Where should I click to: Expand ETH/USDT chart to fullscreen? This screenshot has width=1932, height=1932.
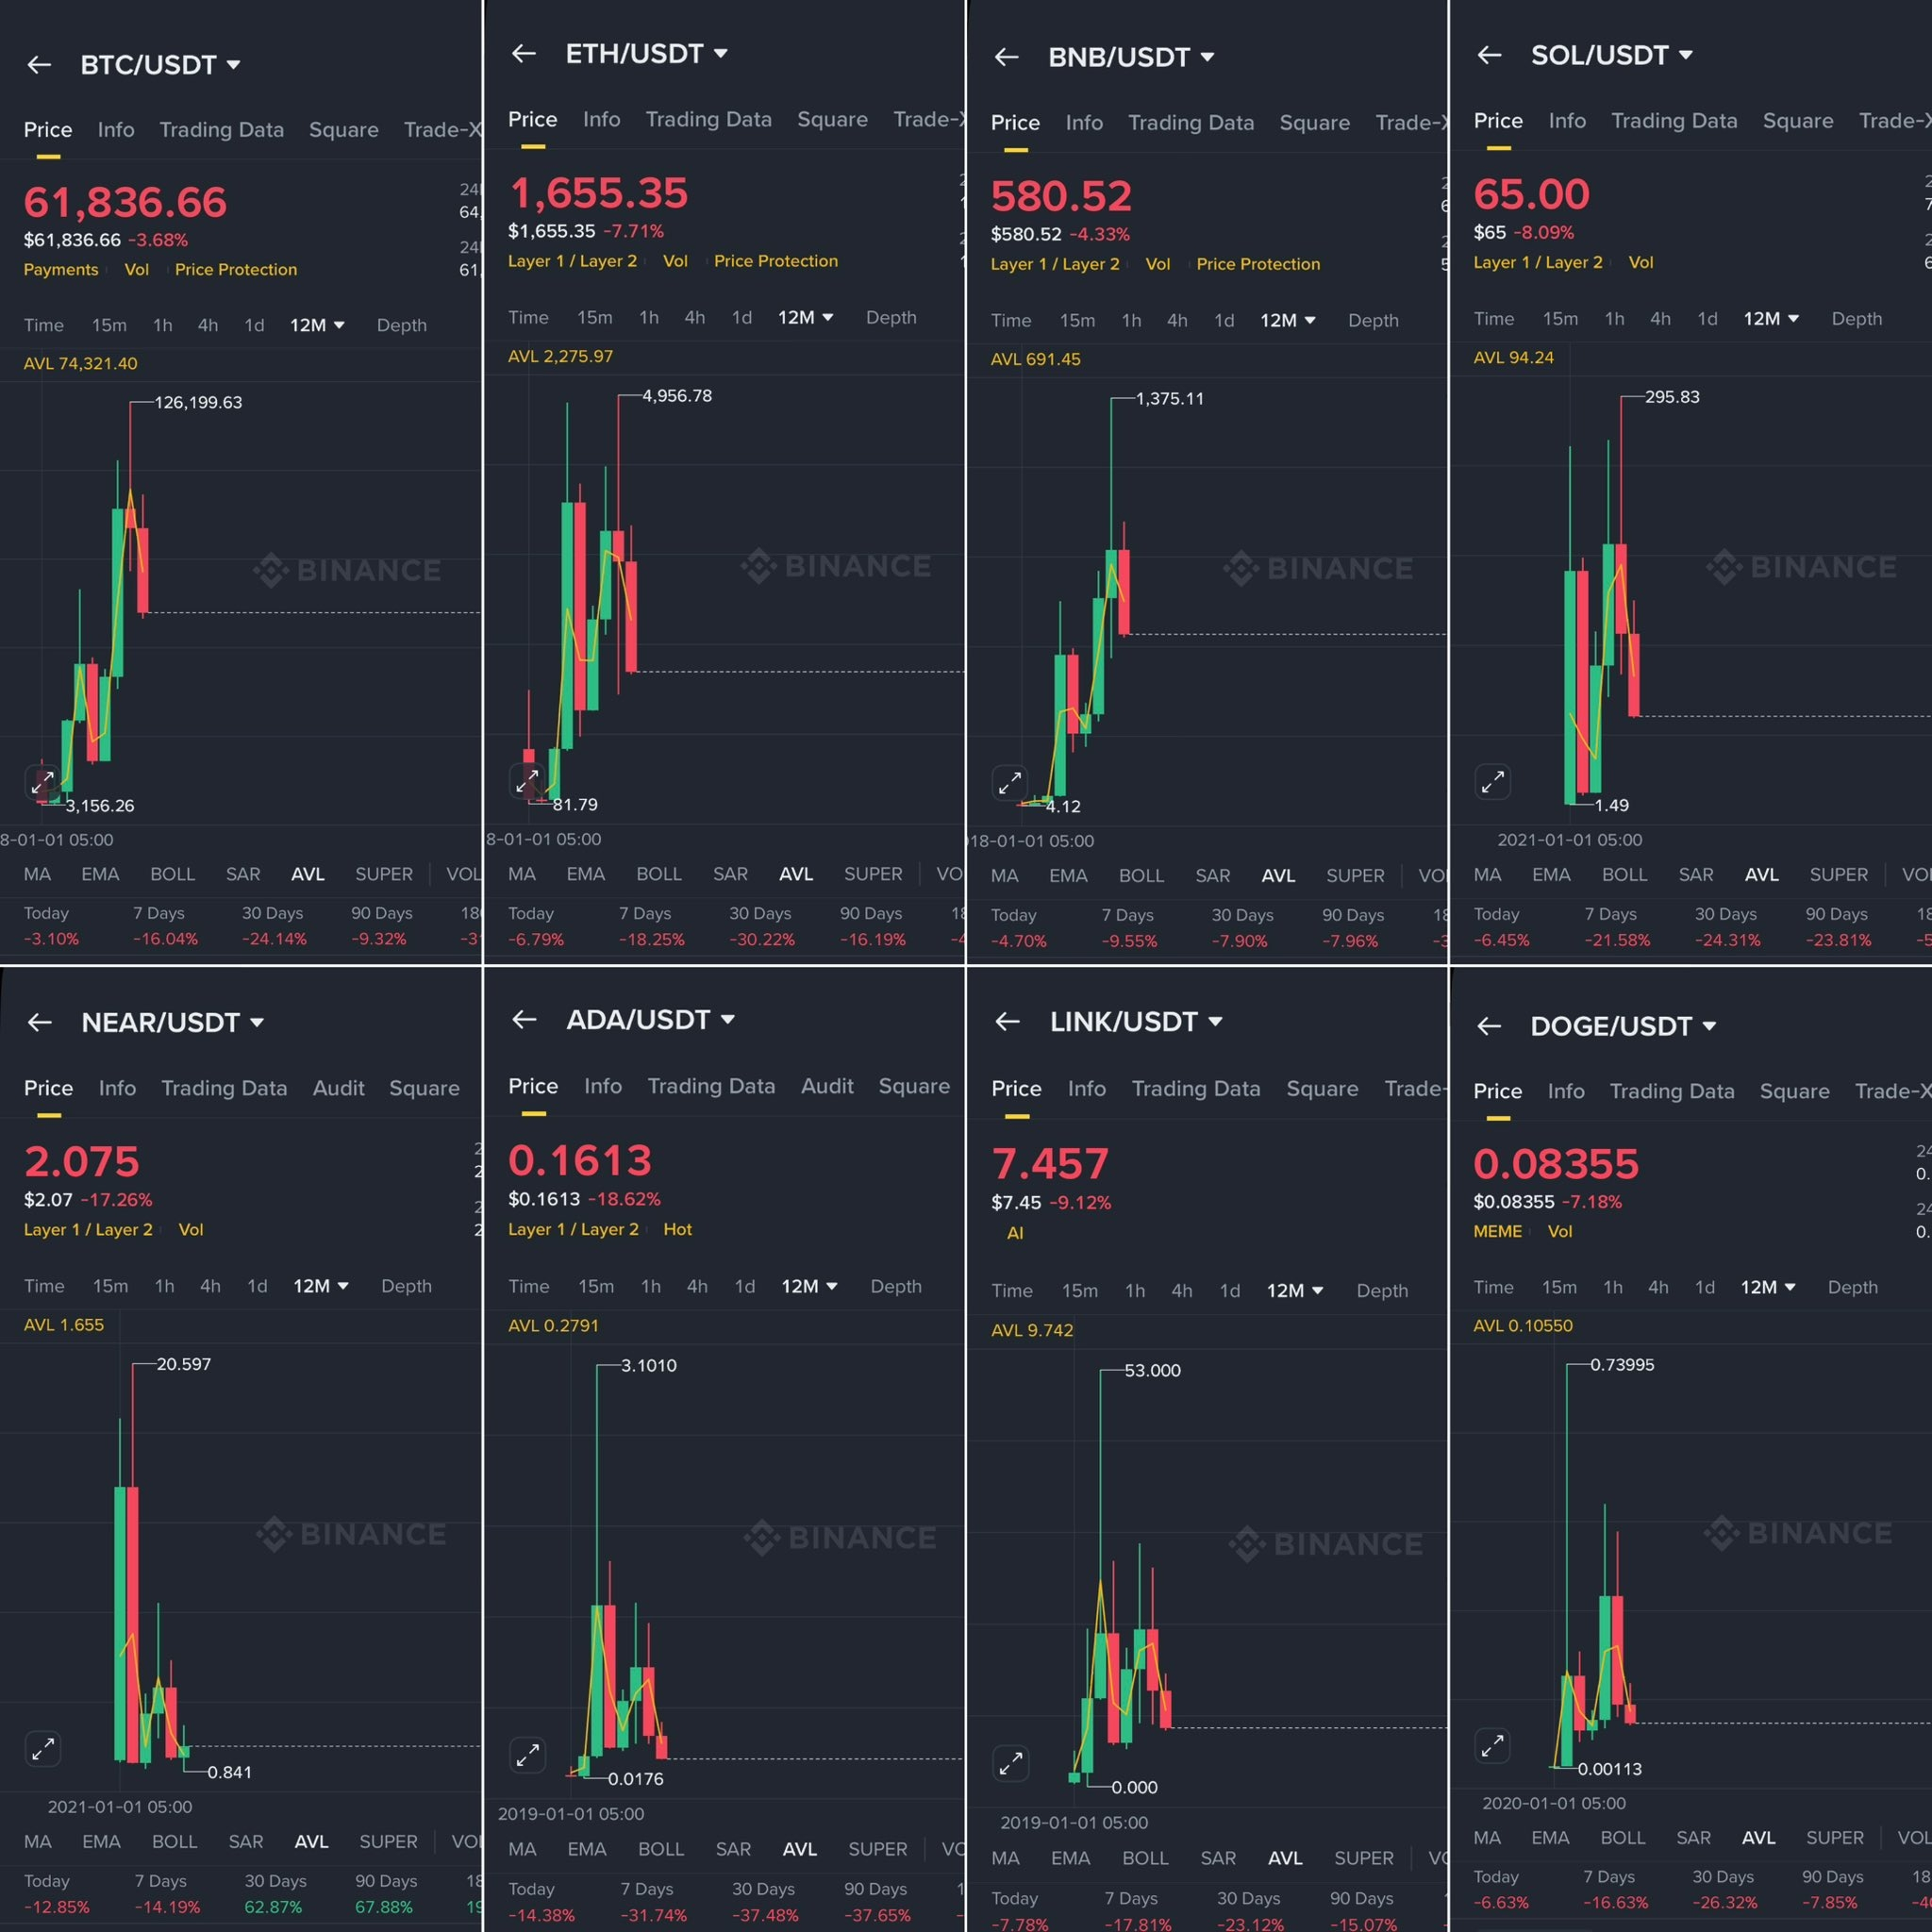click(527, 781)
